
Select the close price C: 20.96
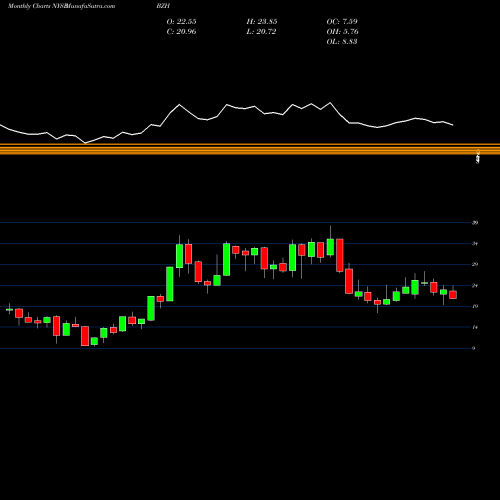pyautogui.click(x=181, y=32)
